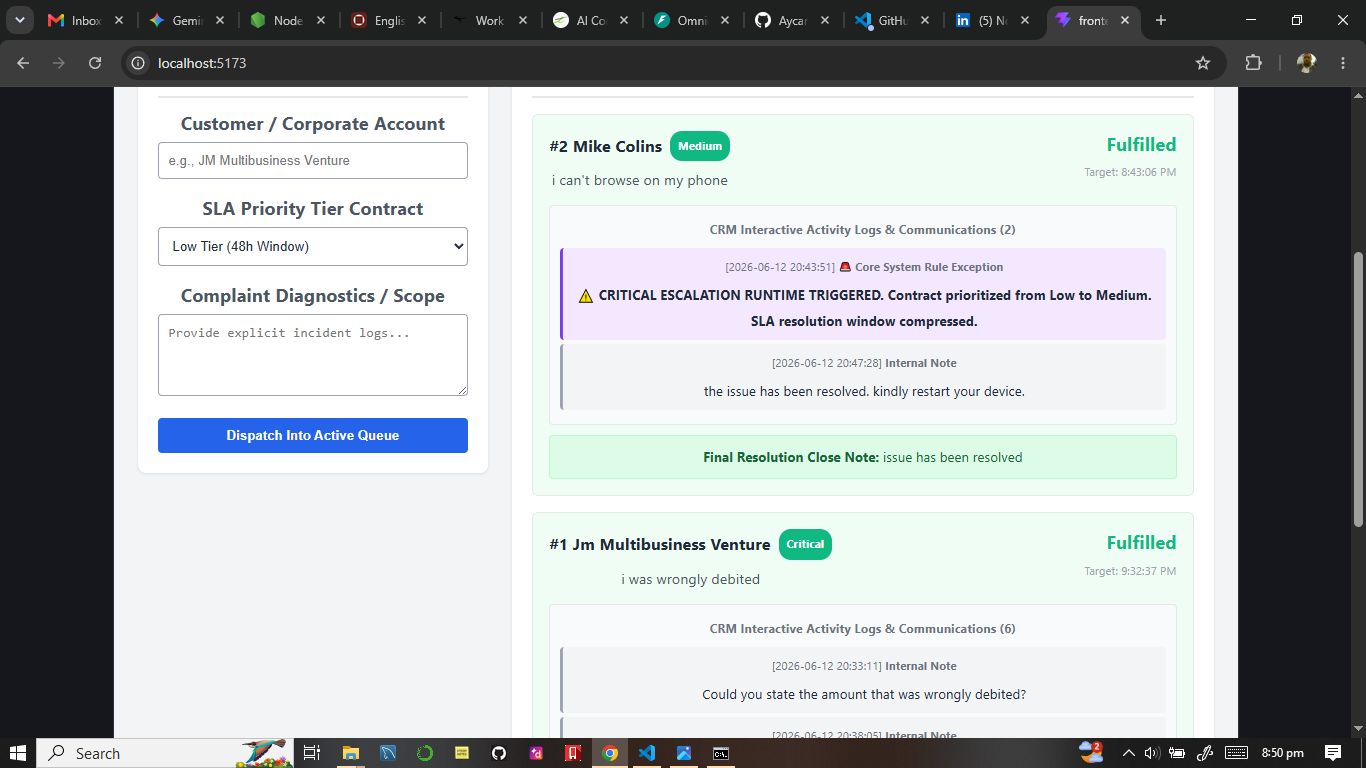Open the sticky notes taskbar icon
1366x768 pixels.
(x=461, y=753)
